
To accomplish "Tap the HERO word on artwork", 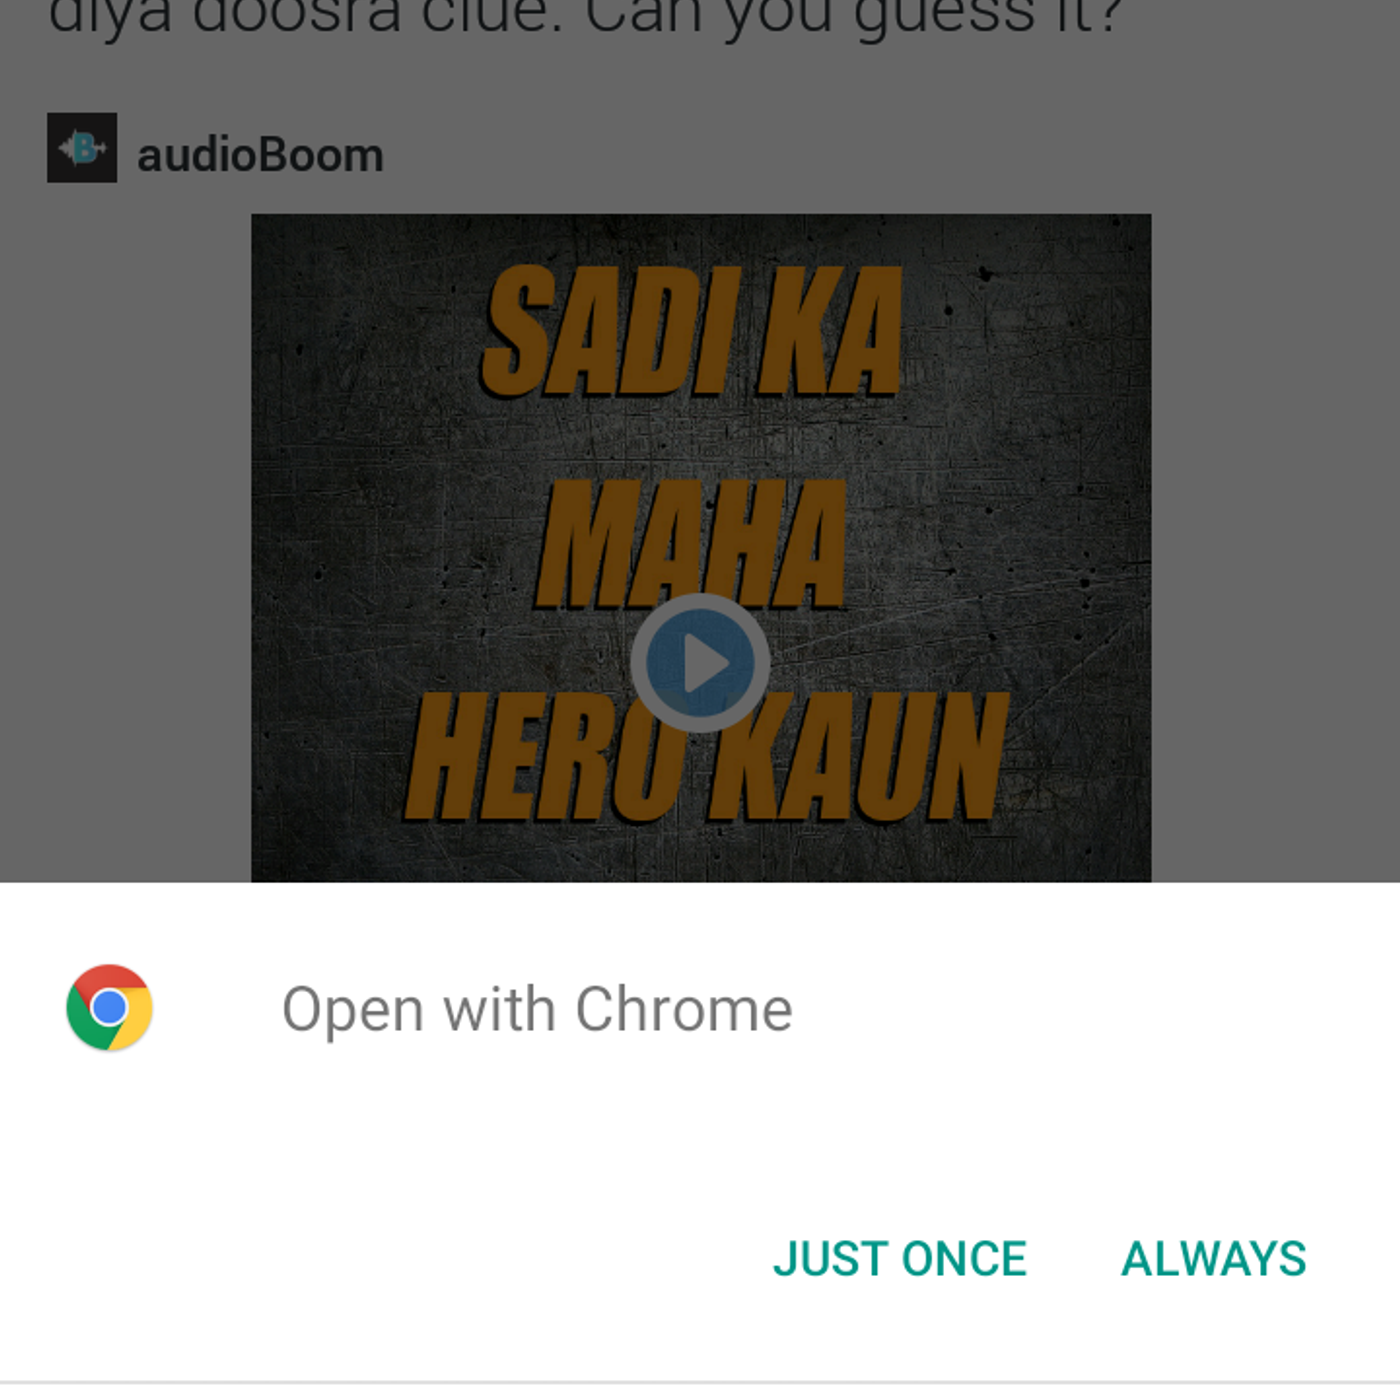I will tap(549, 757).
